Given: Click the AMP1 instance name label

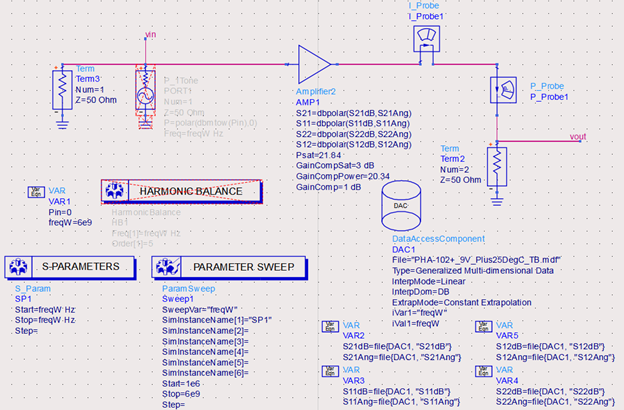Looking at the screenshot, I should coord(308,102).
